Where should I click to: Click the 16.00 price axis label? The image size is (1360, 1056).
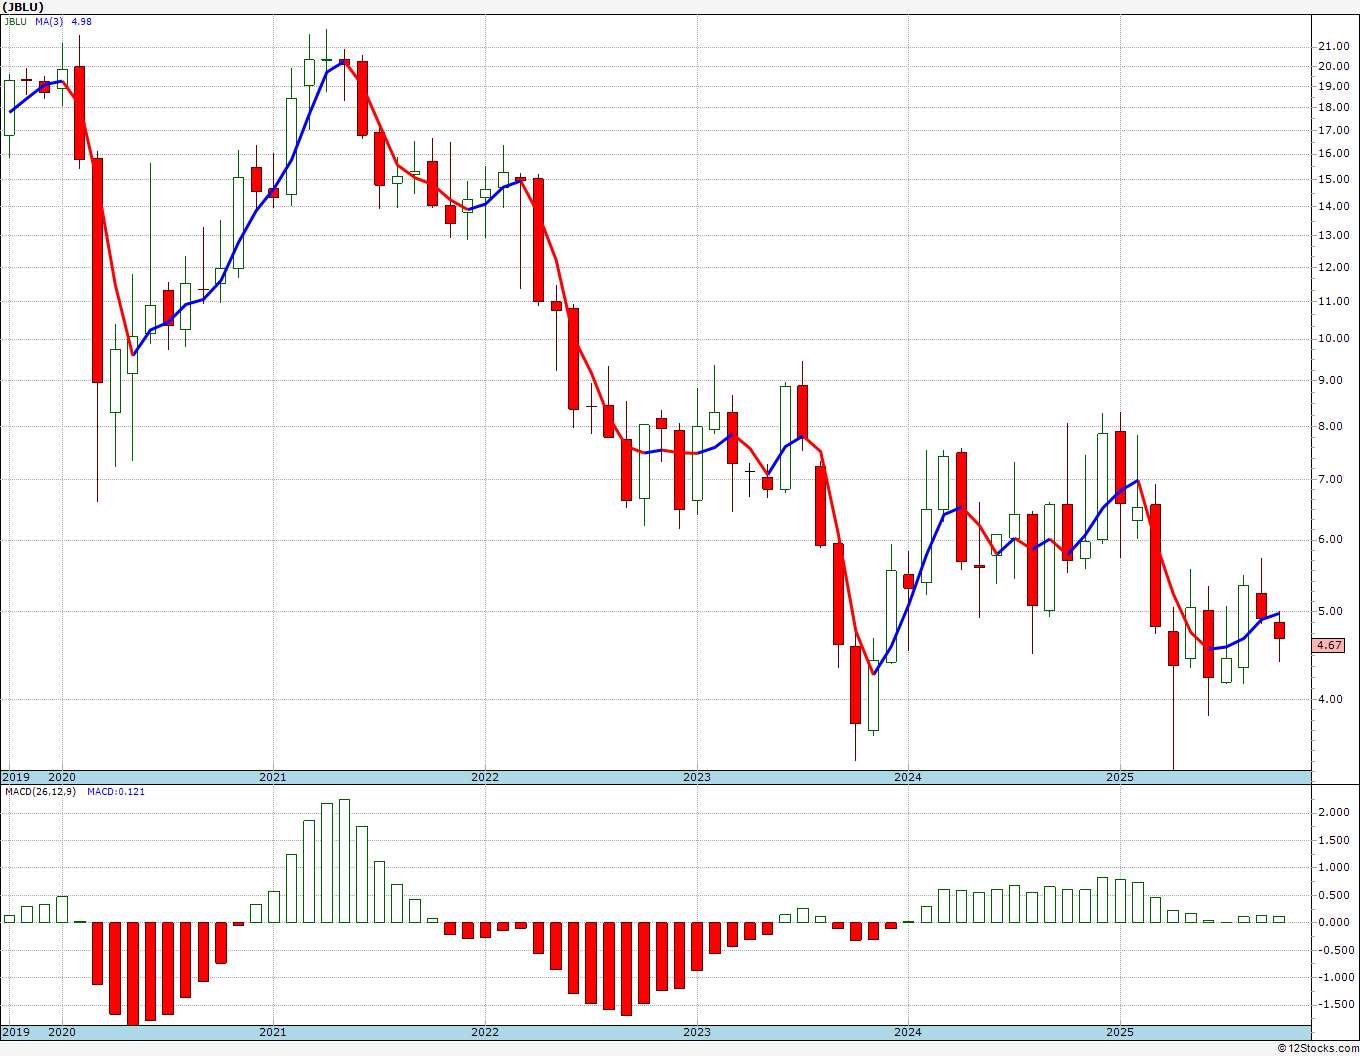pos(1332,154)
